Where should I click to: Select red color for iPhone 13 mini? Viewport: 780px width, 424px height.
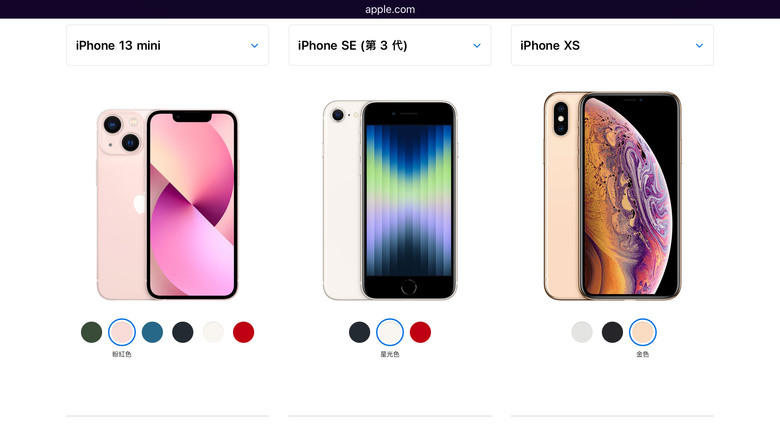[x=243, y=332]
